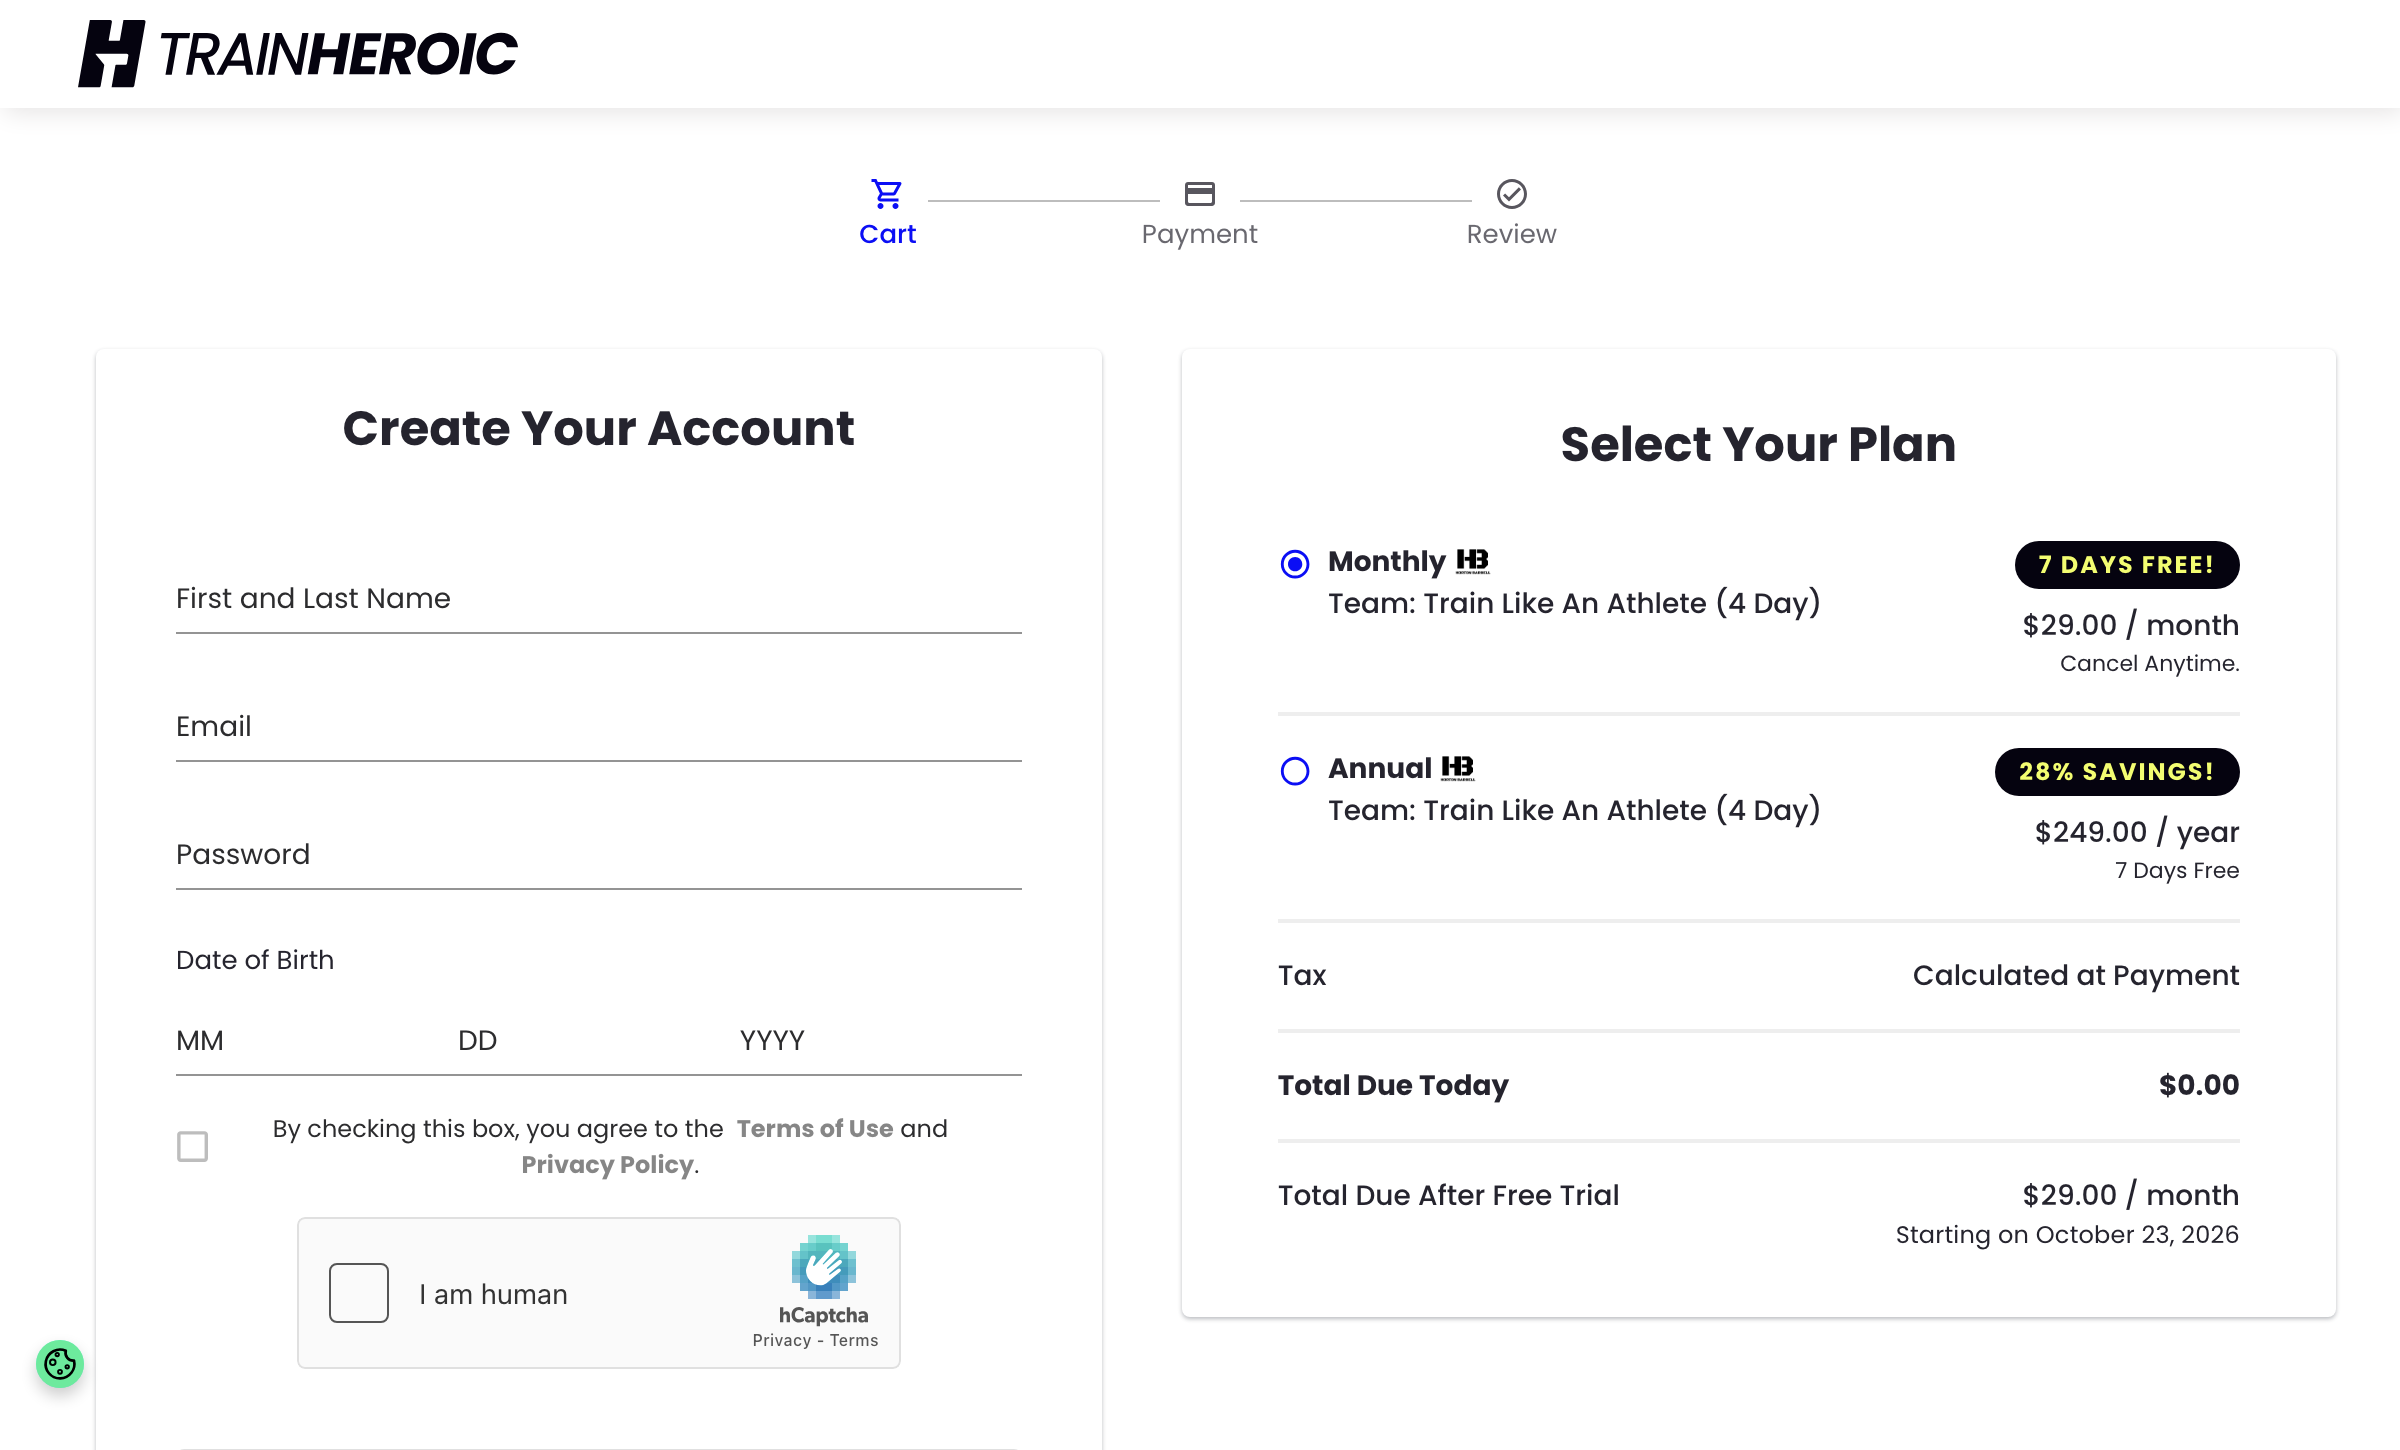Screen dimensions: 2400x1450
Task: Click Starting on October 23, 2026 text
Action: coord(2067,1235)
